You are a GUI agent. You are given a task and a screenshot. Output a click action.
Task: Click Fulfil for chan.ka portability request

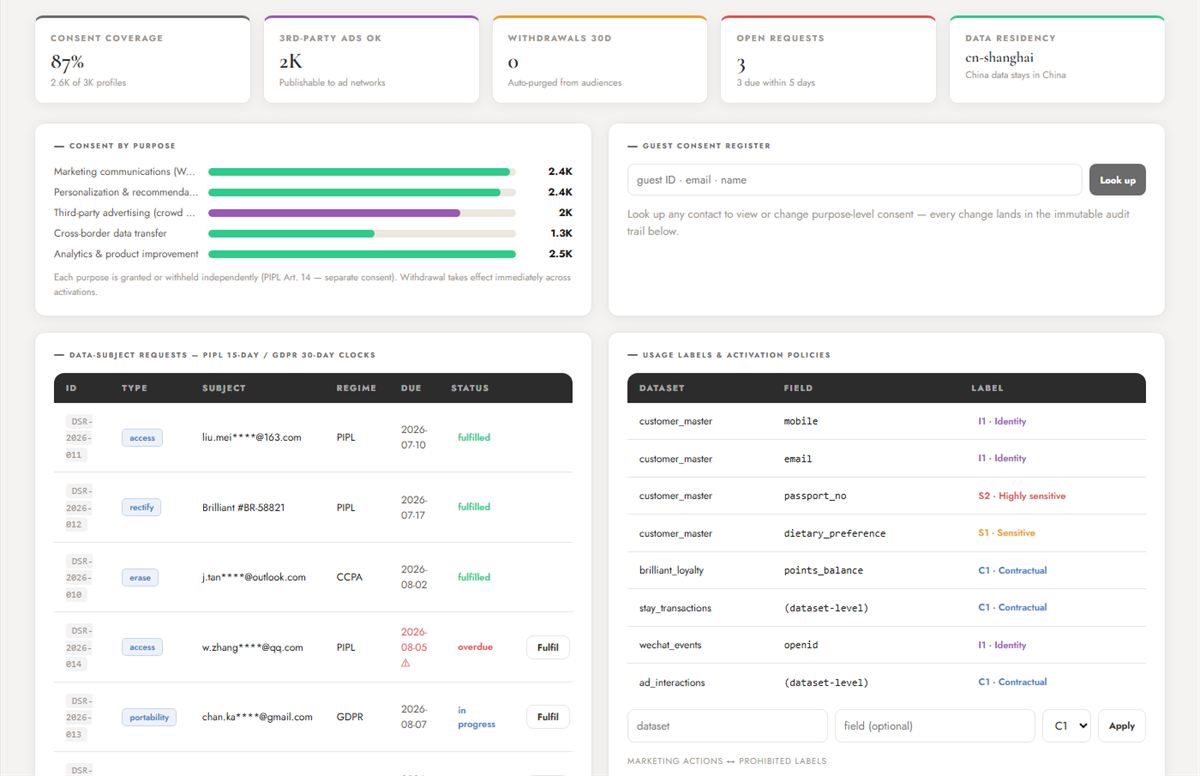pyautogui.click(x=548, y=717)
